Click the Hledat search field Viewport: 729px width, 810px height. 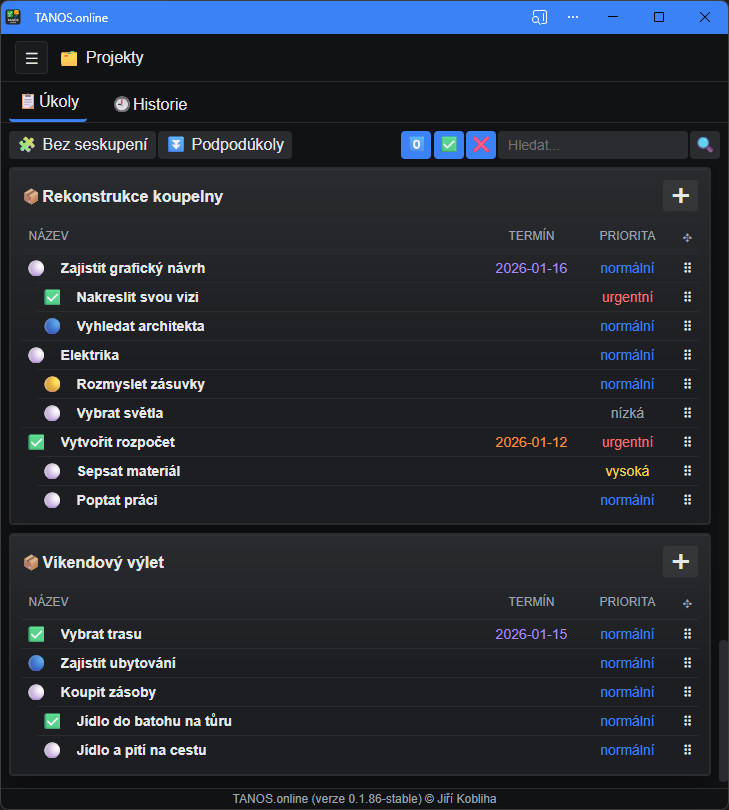(592, 145)
